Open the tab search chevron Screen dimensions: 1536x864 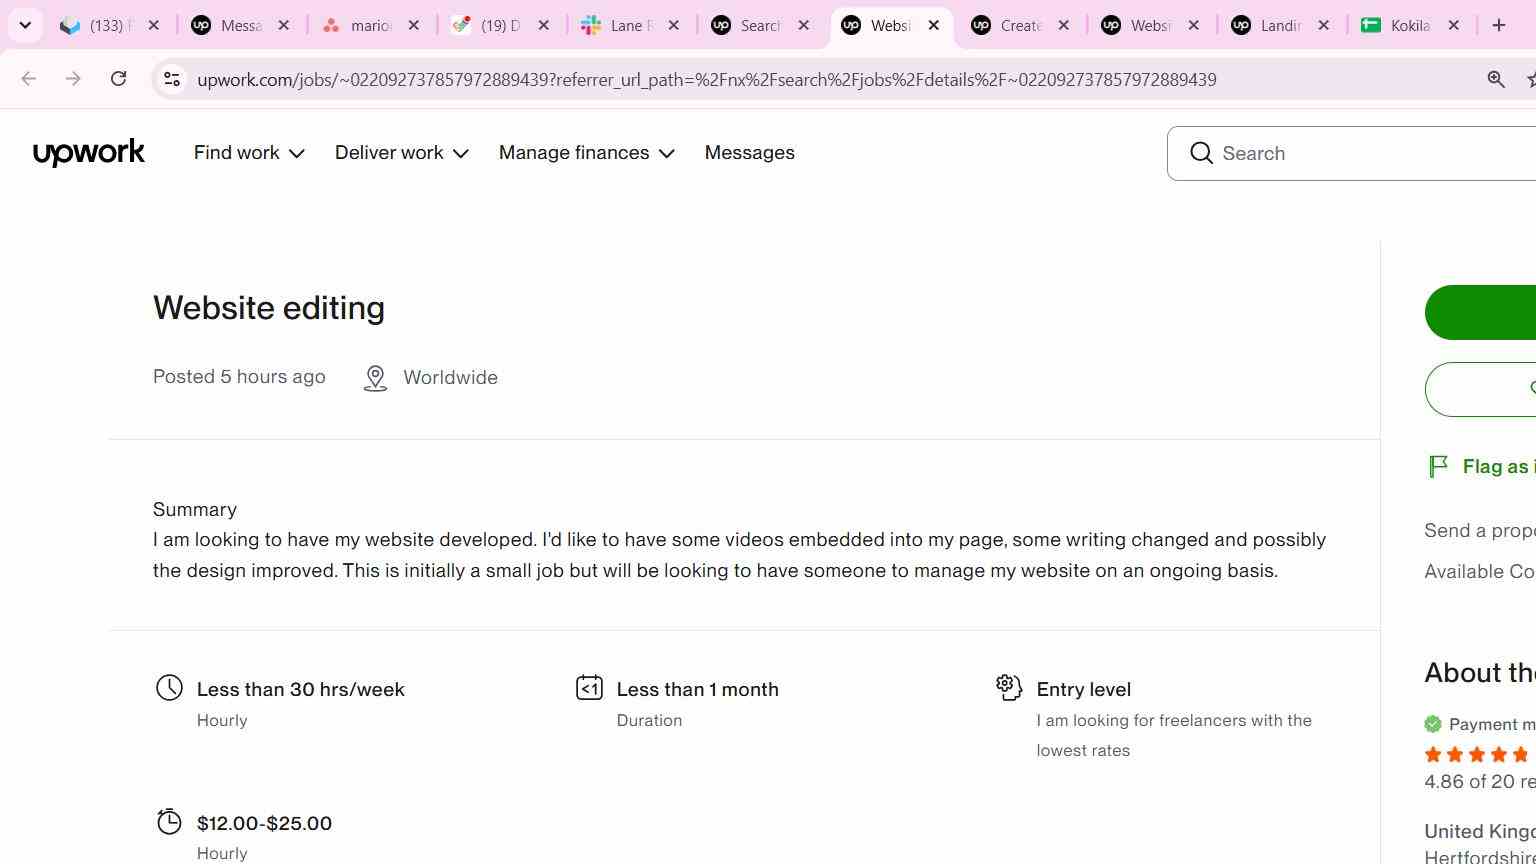(25, 25)
